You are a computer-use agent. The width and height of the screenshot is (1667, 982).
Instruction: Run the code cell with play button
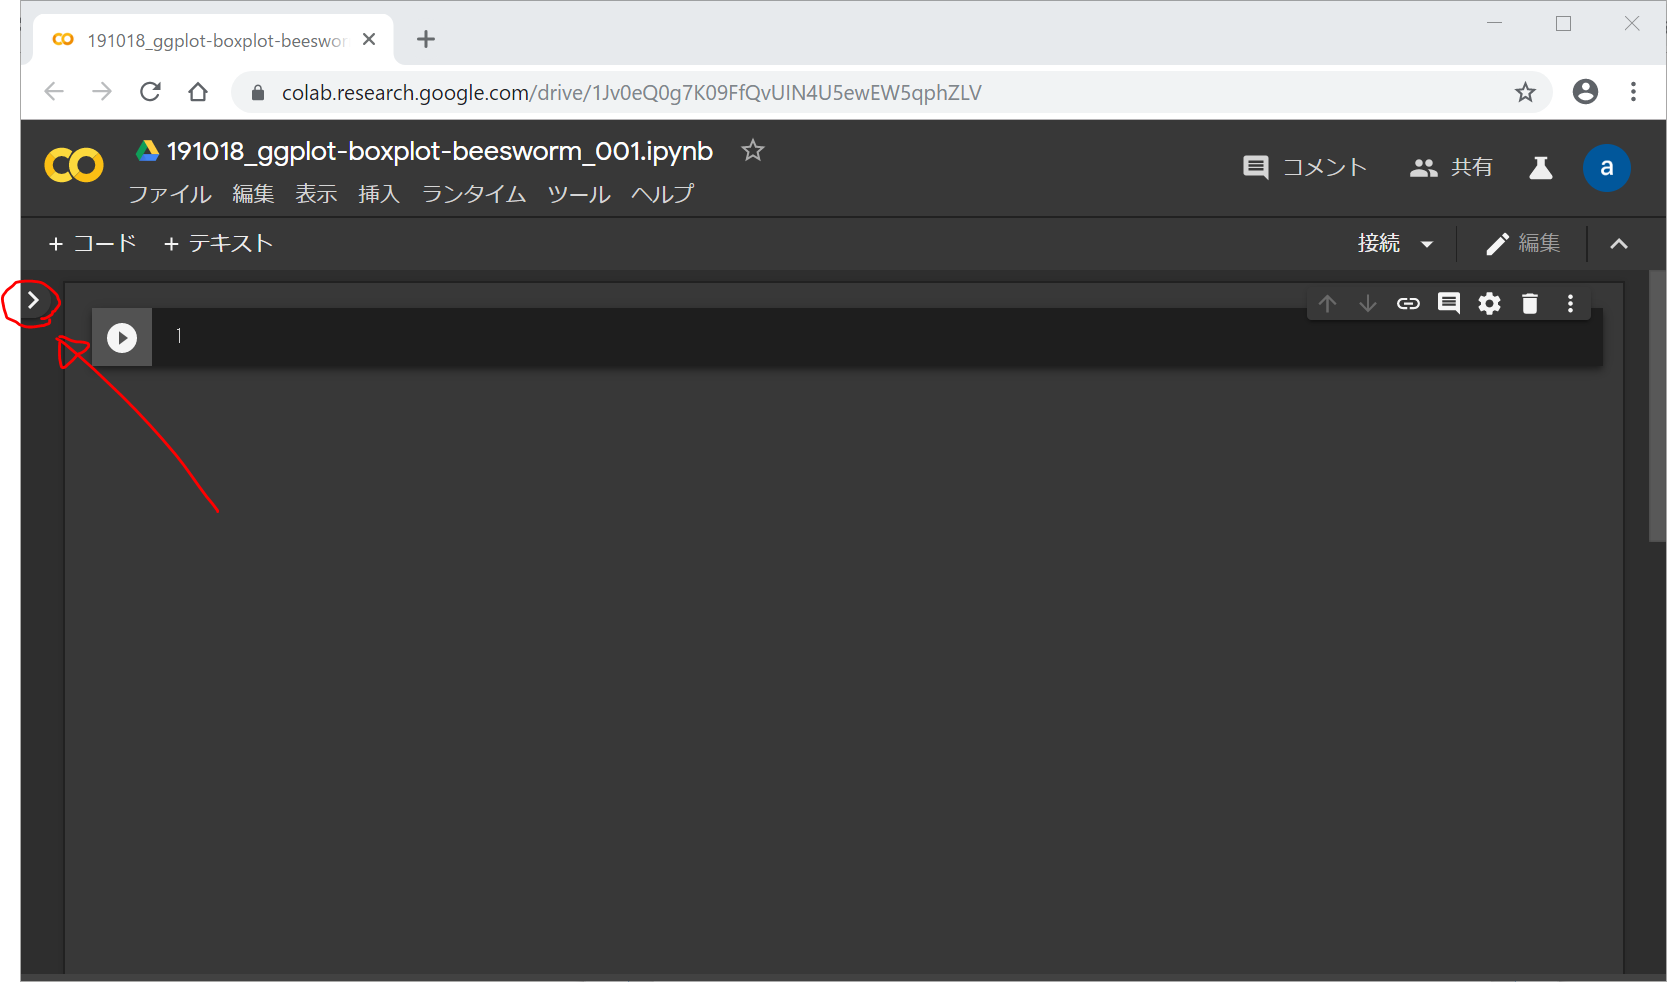pos(122,338)
